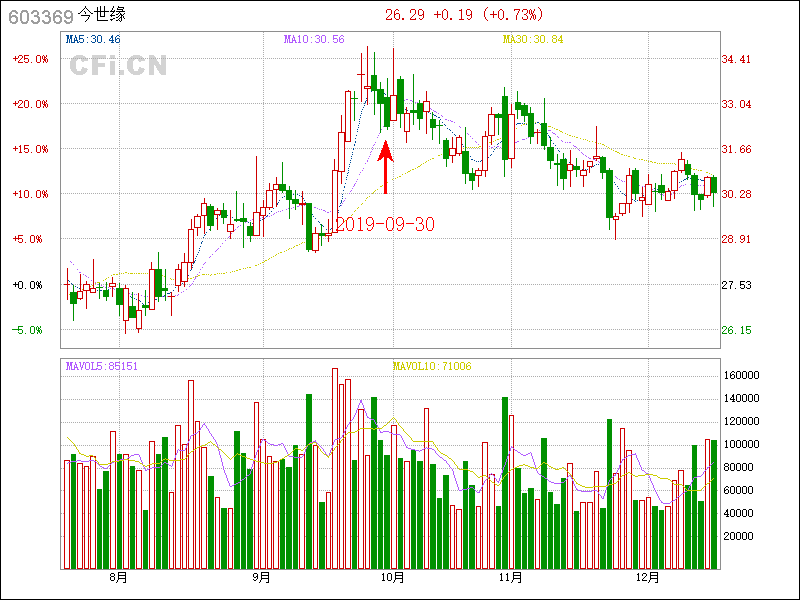Select the 8月 month label on the time axis

(118, 577)
